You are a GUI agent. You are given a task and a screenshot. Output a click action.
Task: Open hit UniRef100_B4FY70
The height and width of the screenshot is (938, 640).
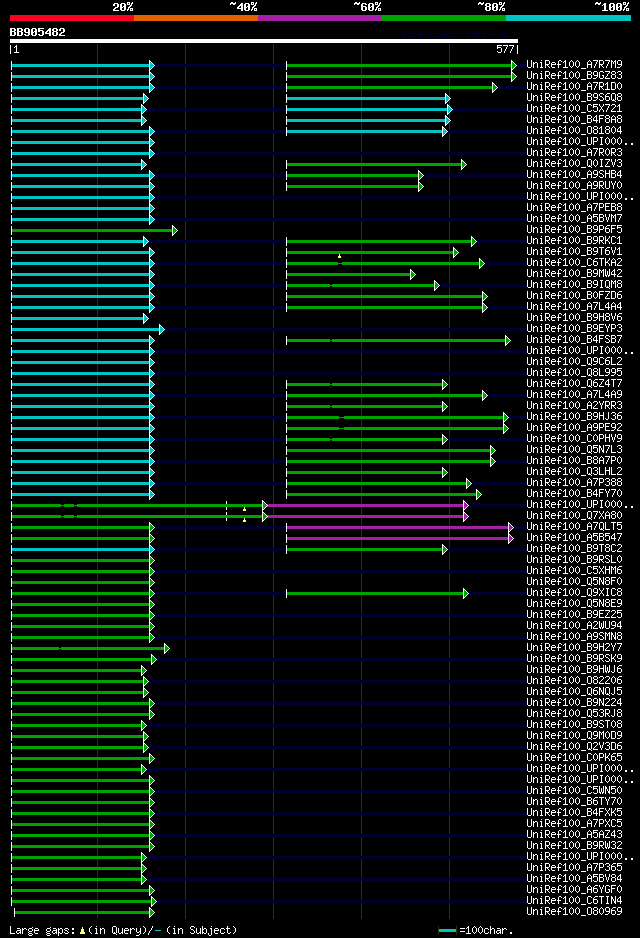coord(574,494)
